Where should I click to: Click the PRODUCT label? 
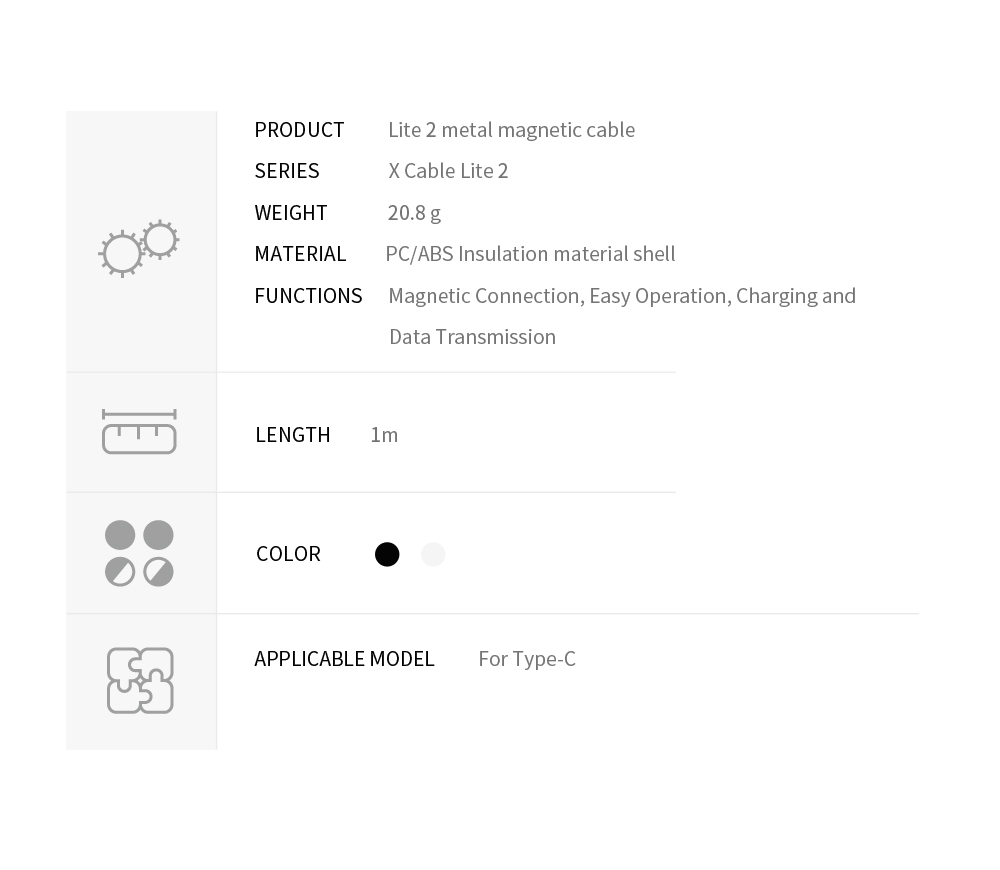point(299,130)
